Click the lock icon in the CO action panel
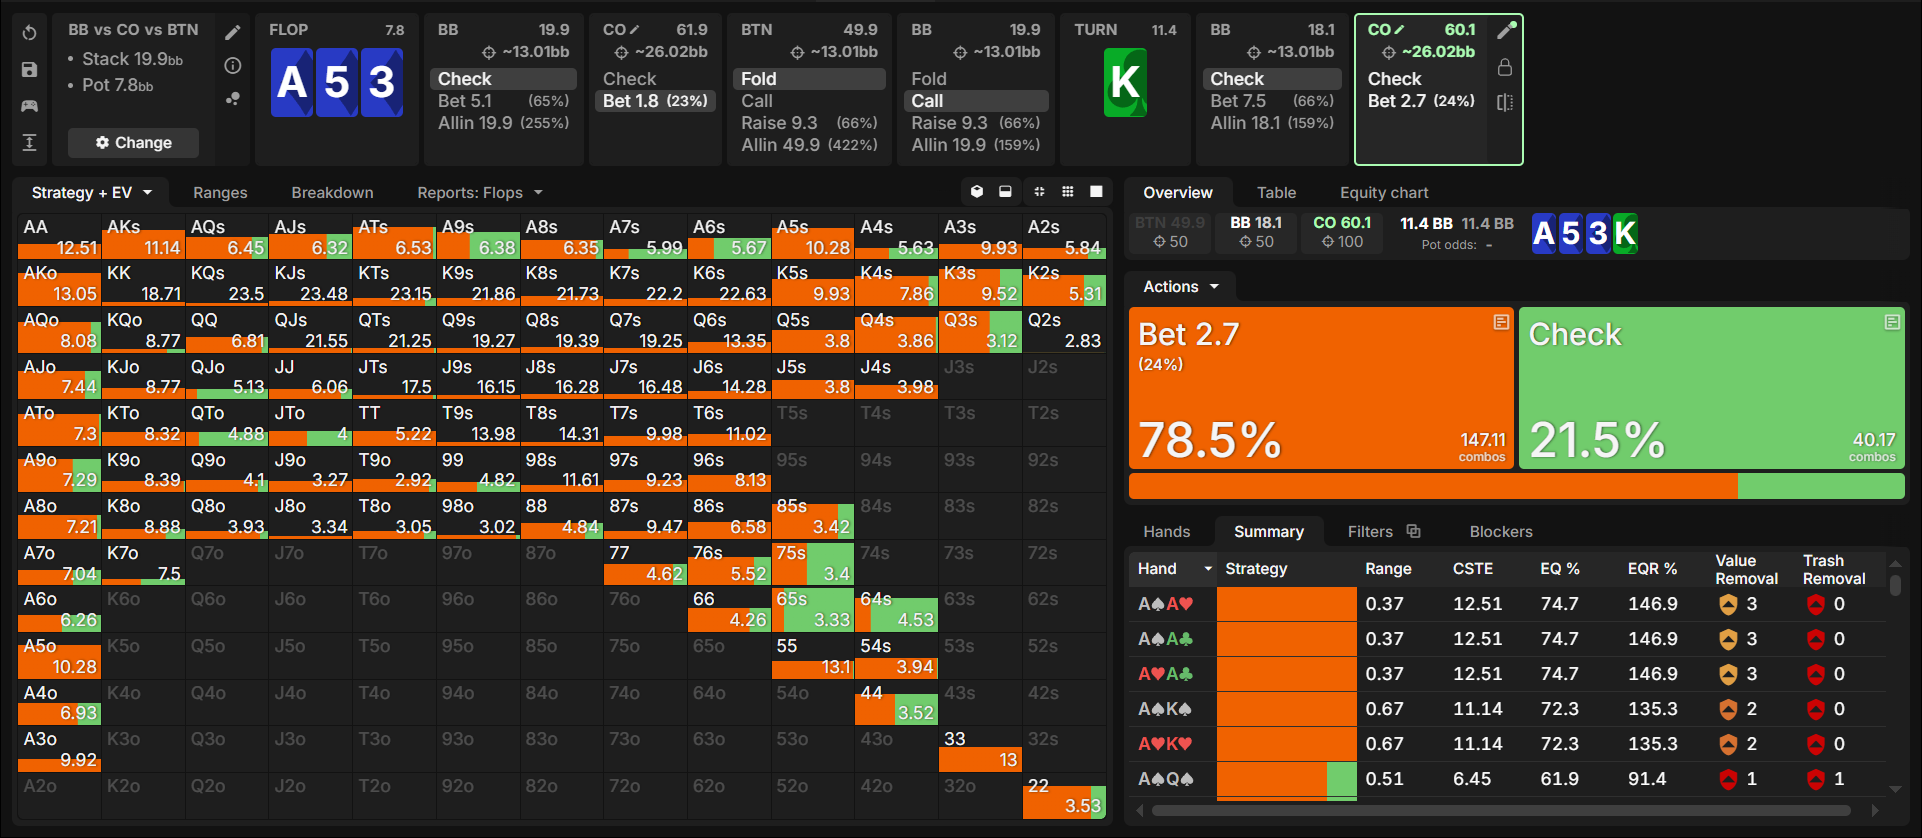 [1505, 68]
